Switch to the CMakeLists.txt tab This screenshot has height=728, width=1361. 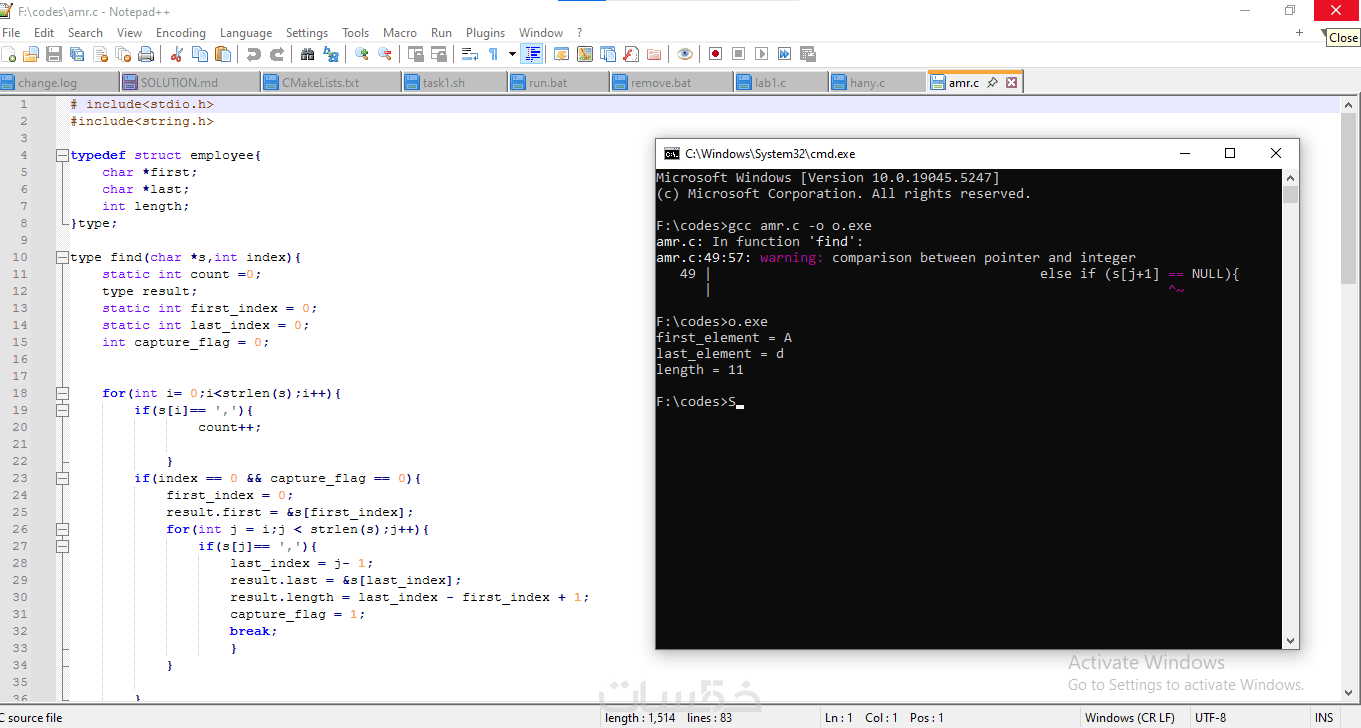[331, 82]
